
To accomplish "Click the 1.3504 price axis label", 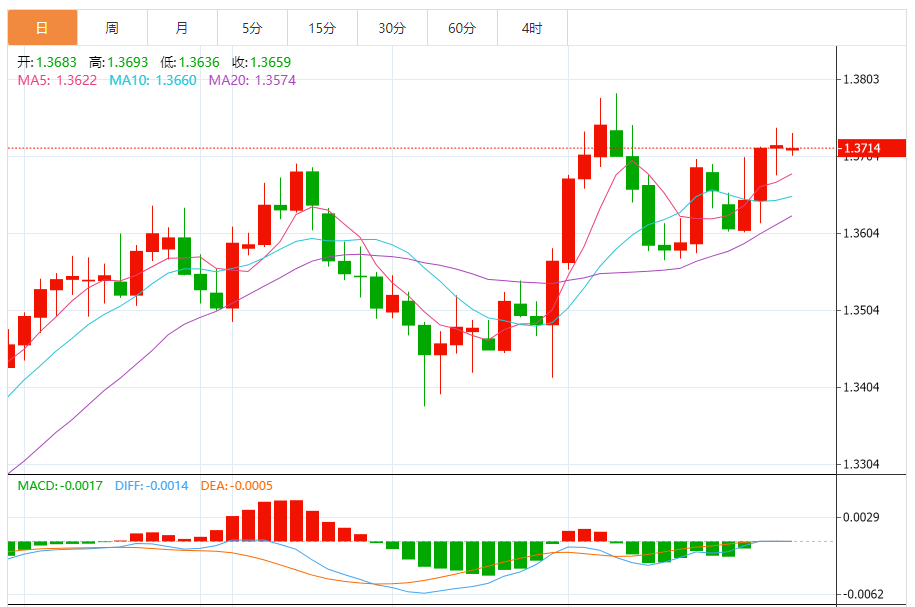I will click(861, 311).
